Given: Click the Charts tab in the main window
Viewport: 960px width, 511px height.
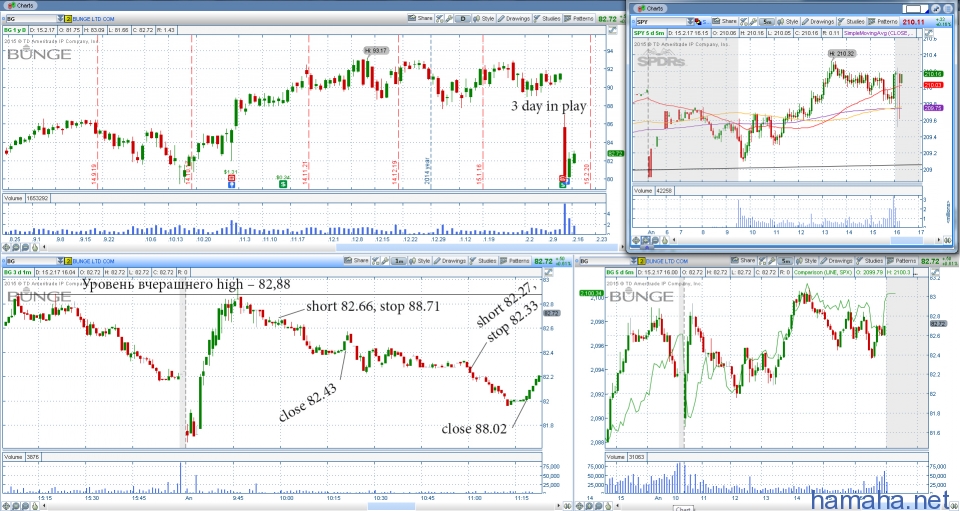Looking at the screenshot, I should click(21, 6).
